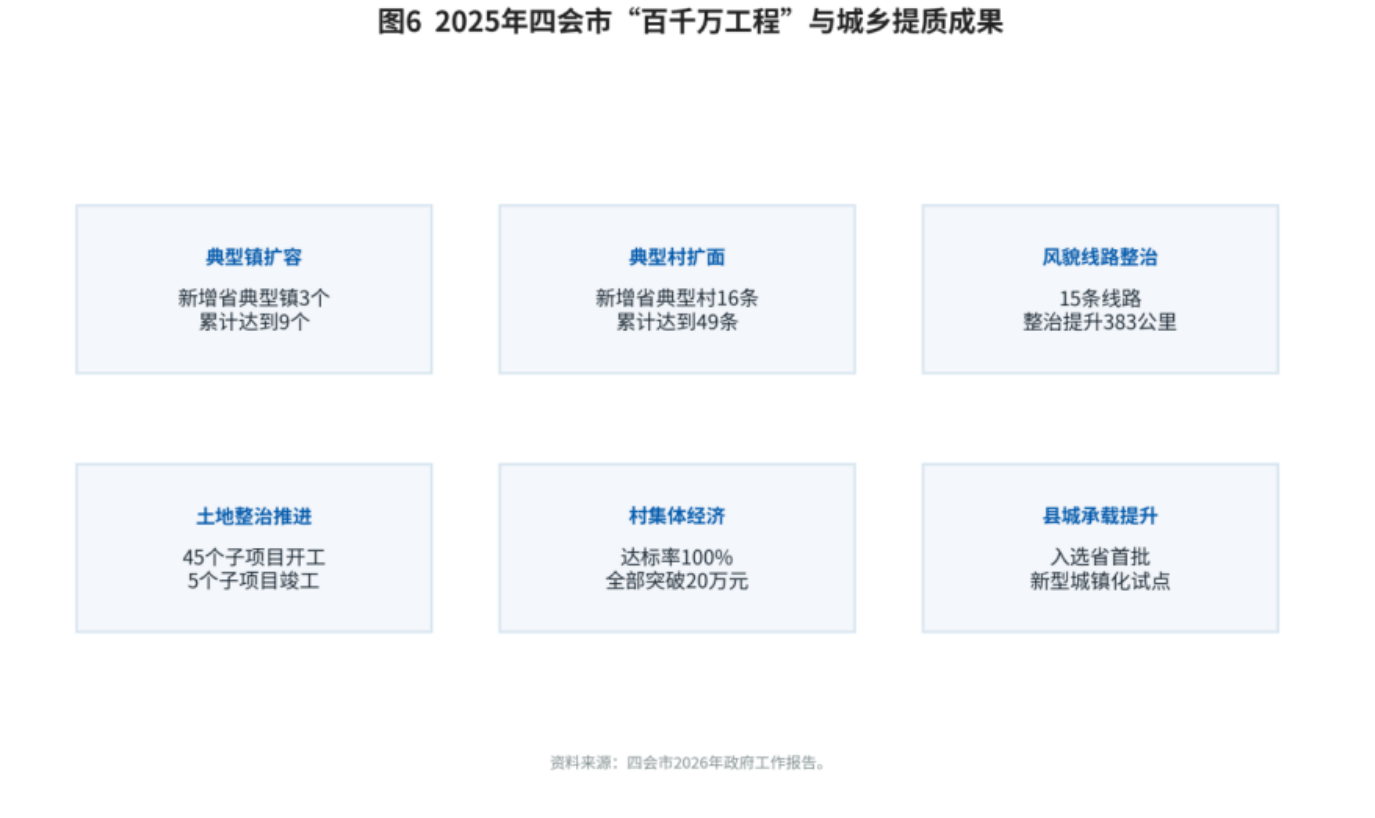Click the source note "资料来源：四会市2026年政府工作报告"
This screenshot has width=1375, height=818.
(688, 763)
